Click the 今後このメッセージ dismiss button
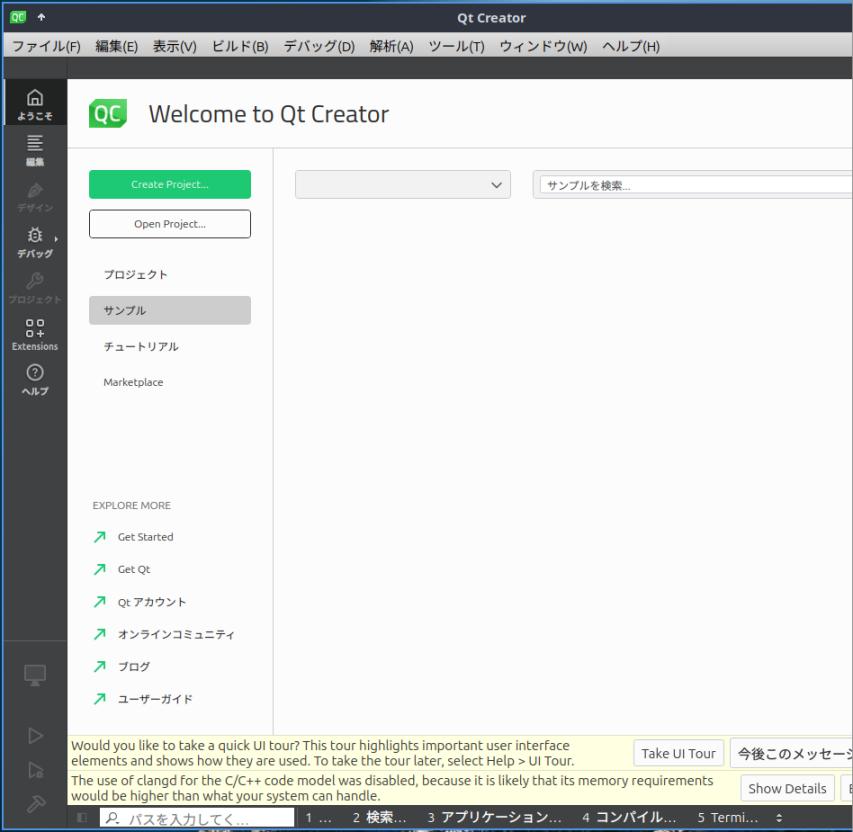 pyautogui.click(x=792, y=754)
